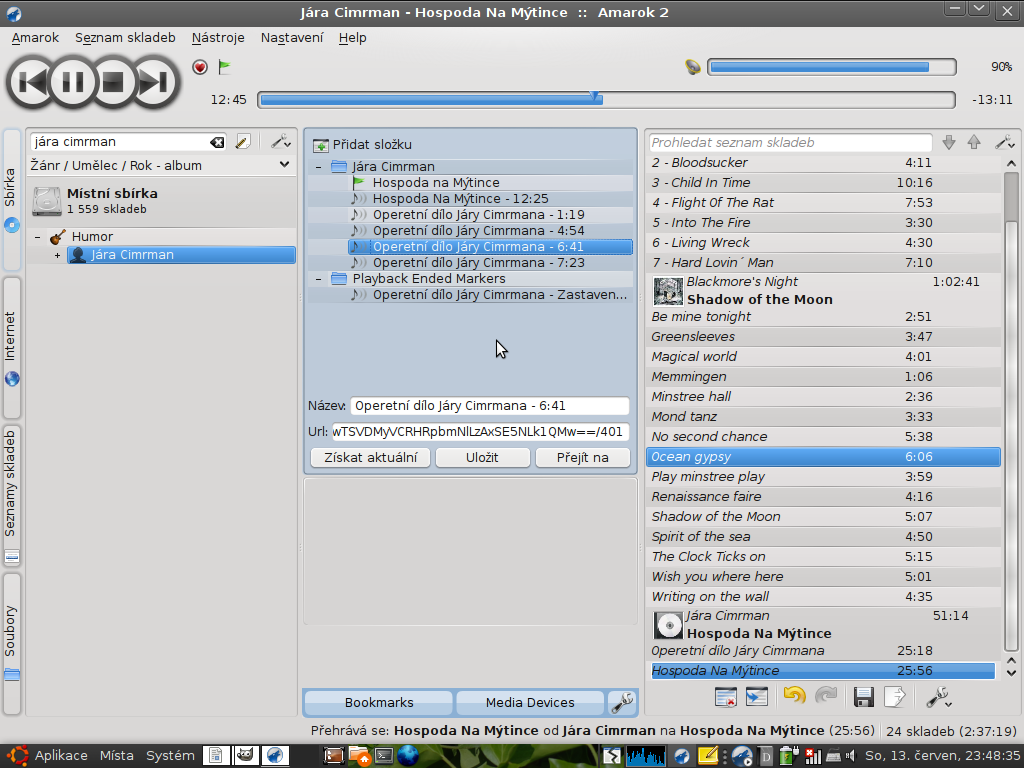Export the playlist with document arrow icon

click(895, 697)
